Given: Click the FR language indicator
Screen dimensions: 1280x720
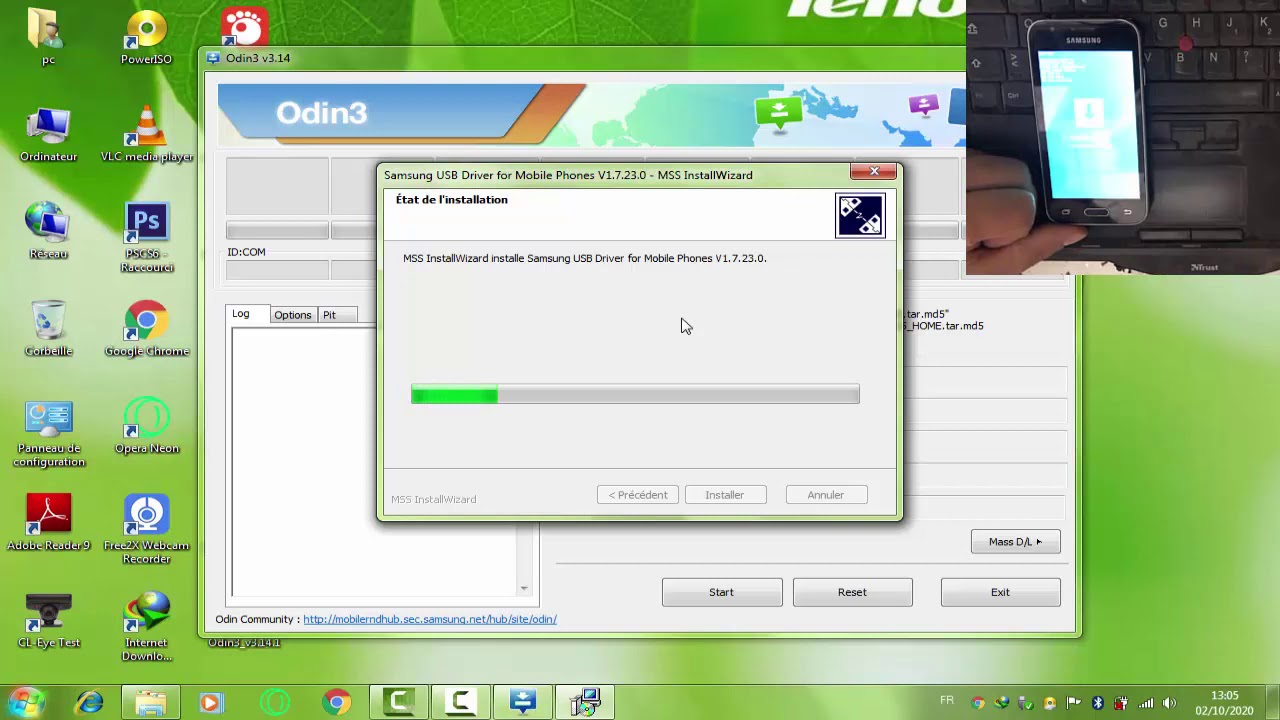Looking at the screenshot, I should (x=947, y=700).
